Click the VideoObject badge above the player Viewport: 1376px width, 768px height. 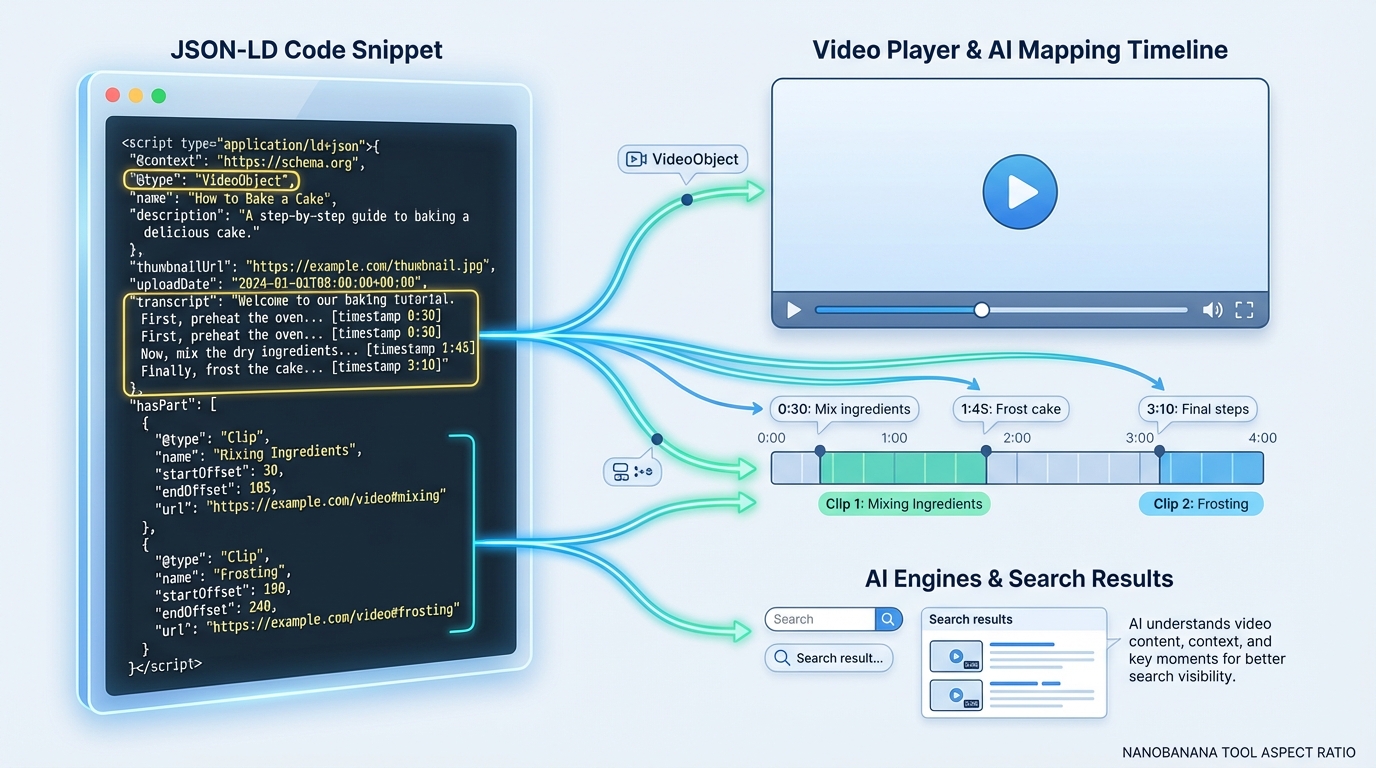tap(683, 159)
